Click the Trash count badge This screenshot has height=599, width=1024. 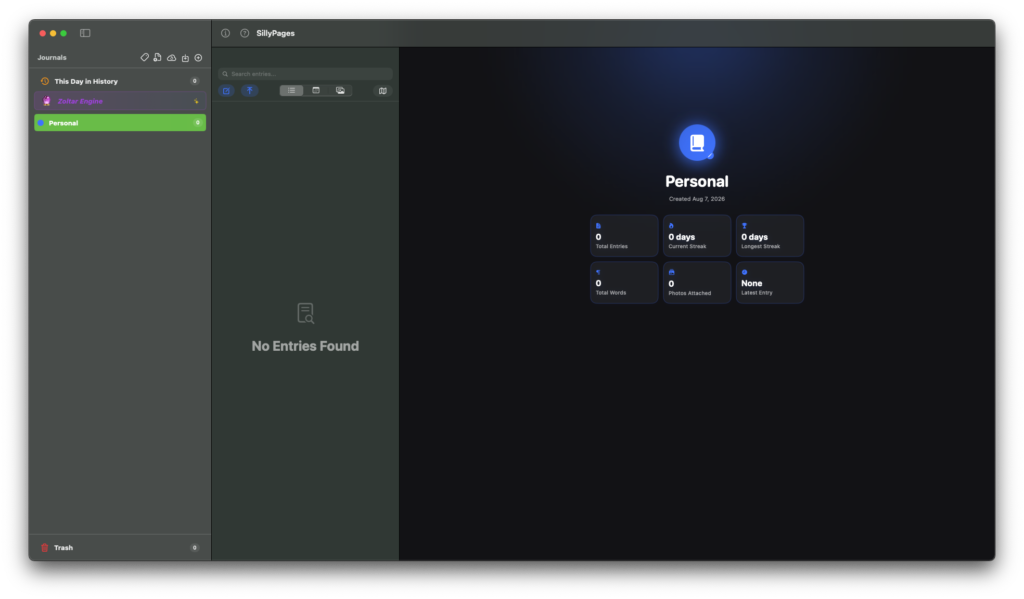[195, 547]
